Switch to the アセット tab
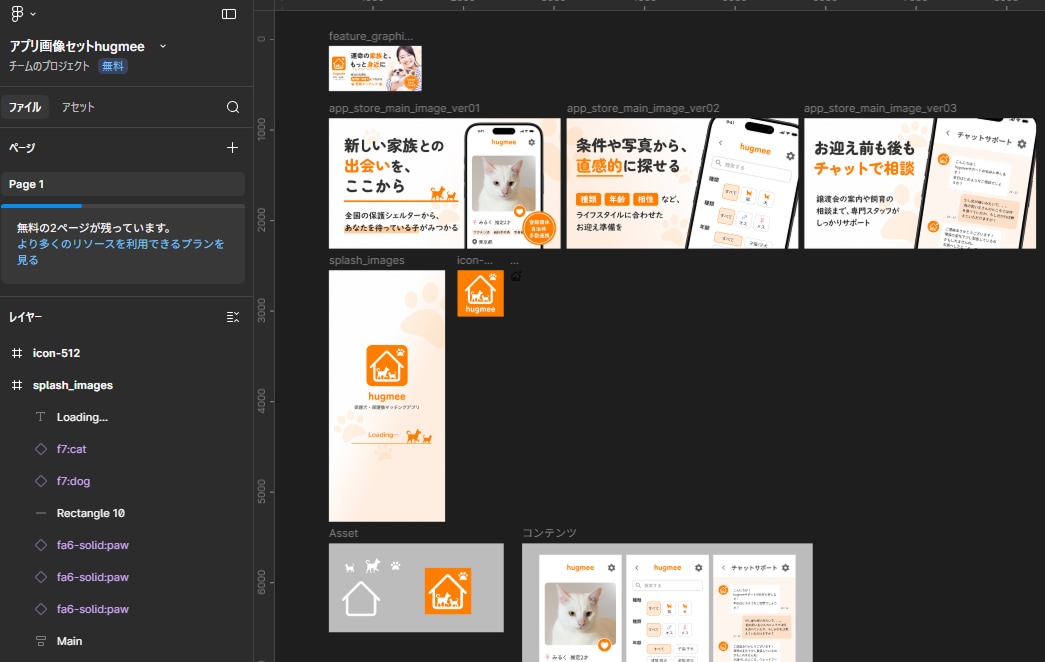 click(78, 107)
